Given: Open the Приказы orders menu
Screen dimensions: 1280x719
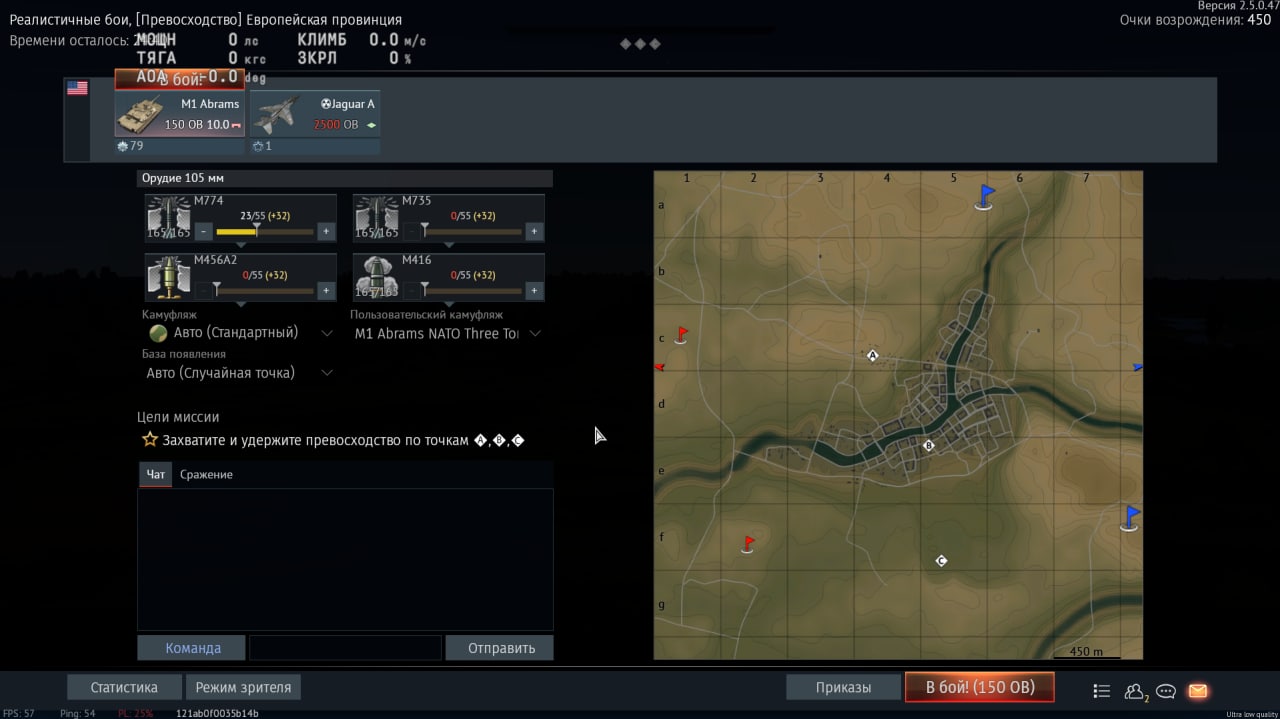Looking at the screenshot, I should pos(843,688).
